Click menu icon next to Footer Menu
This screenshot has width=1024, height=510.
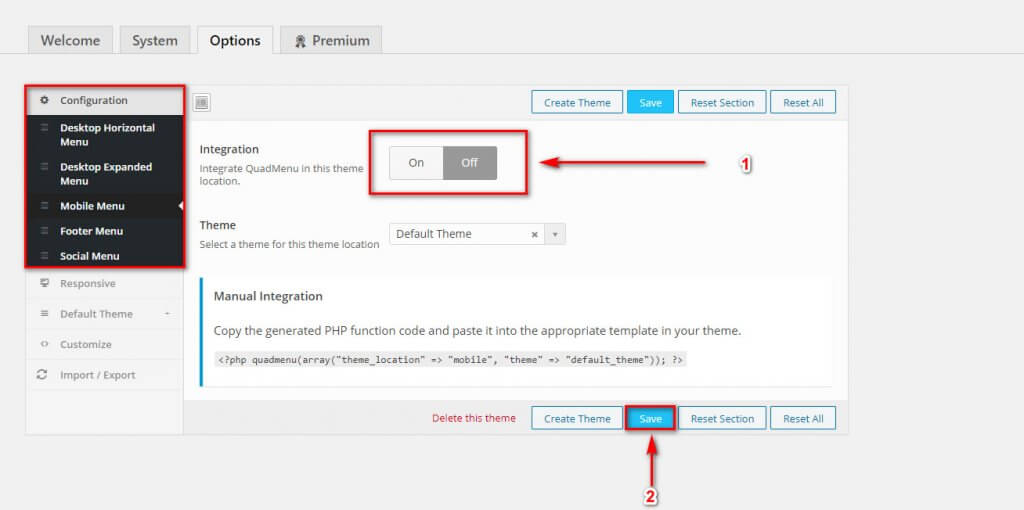44,231
